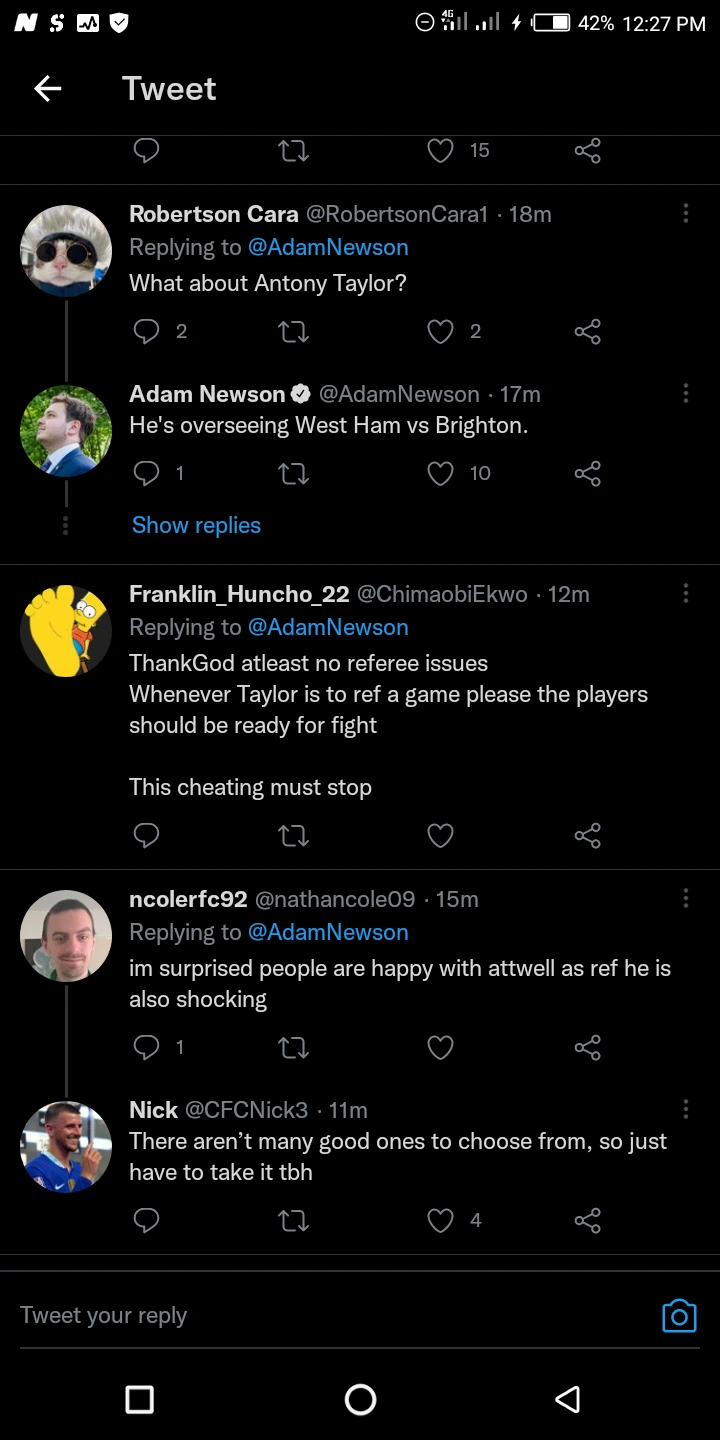720x1440 pixels.
Task: Open more options for Franklin_Huncho_22's tweet
Action: (x=685, y=594)
